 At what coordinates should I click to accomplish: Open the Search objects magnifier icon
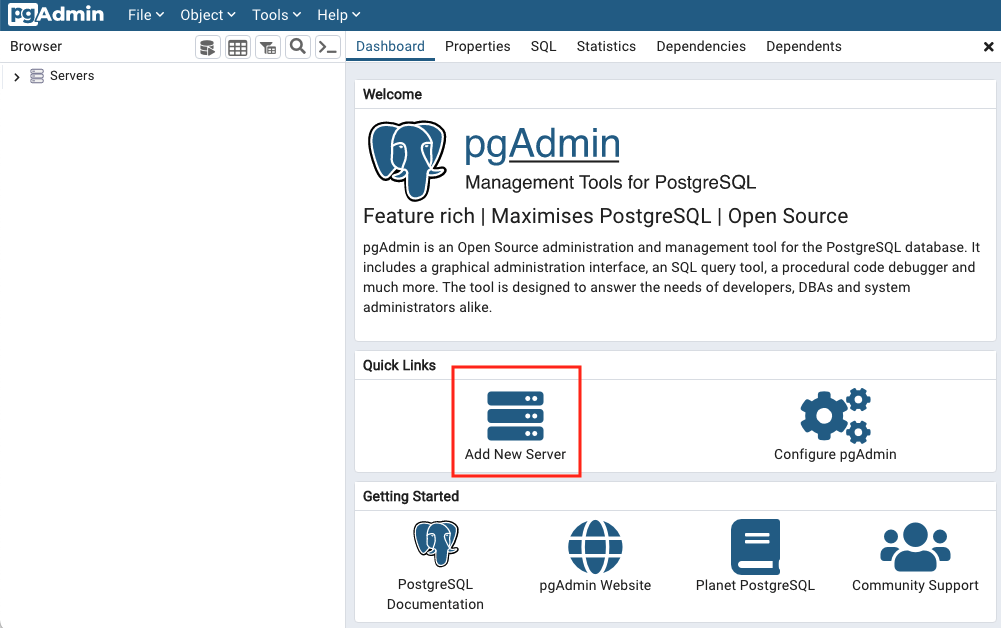tap(297, 46)
